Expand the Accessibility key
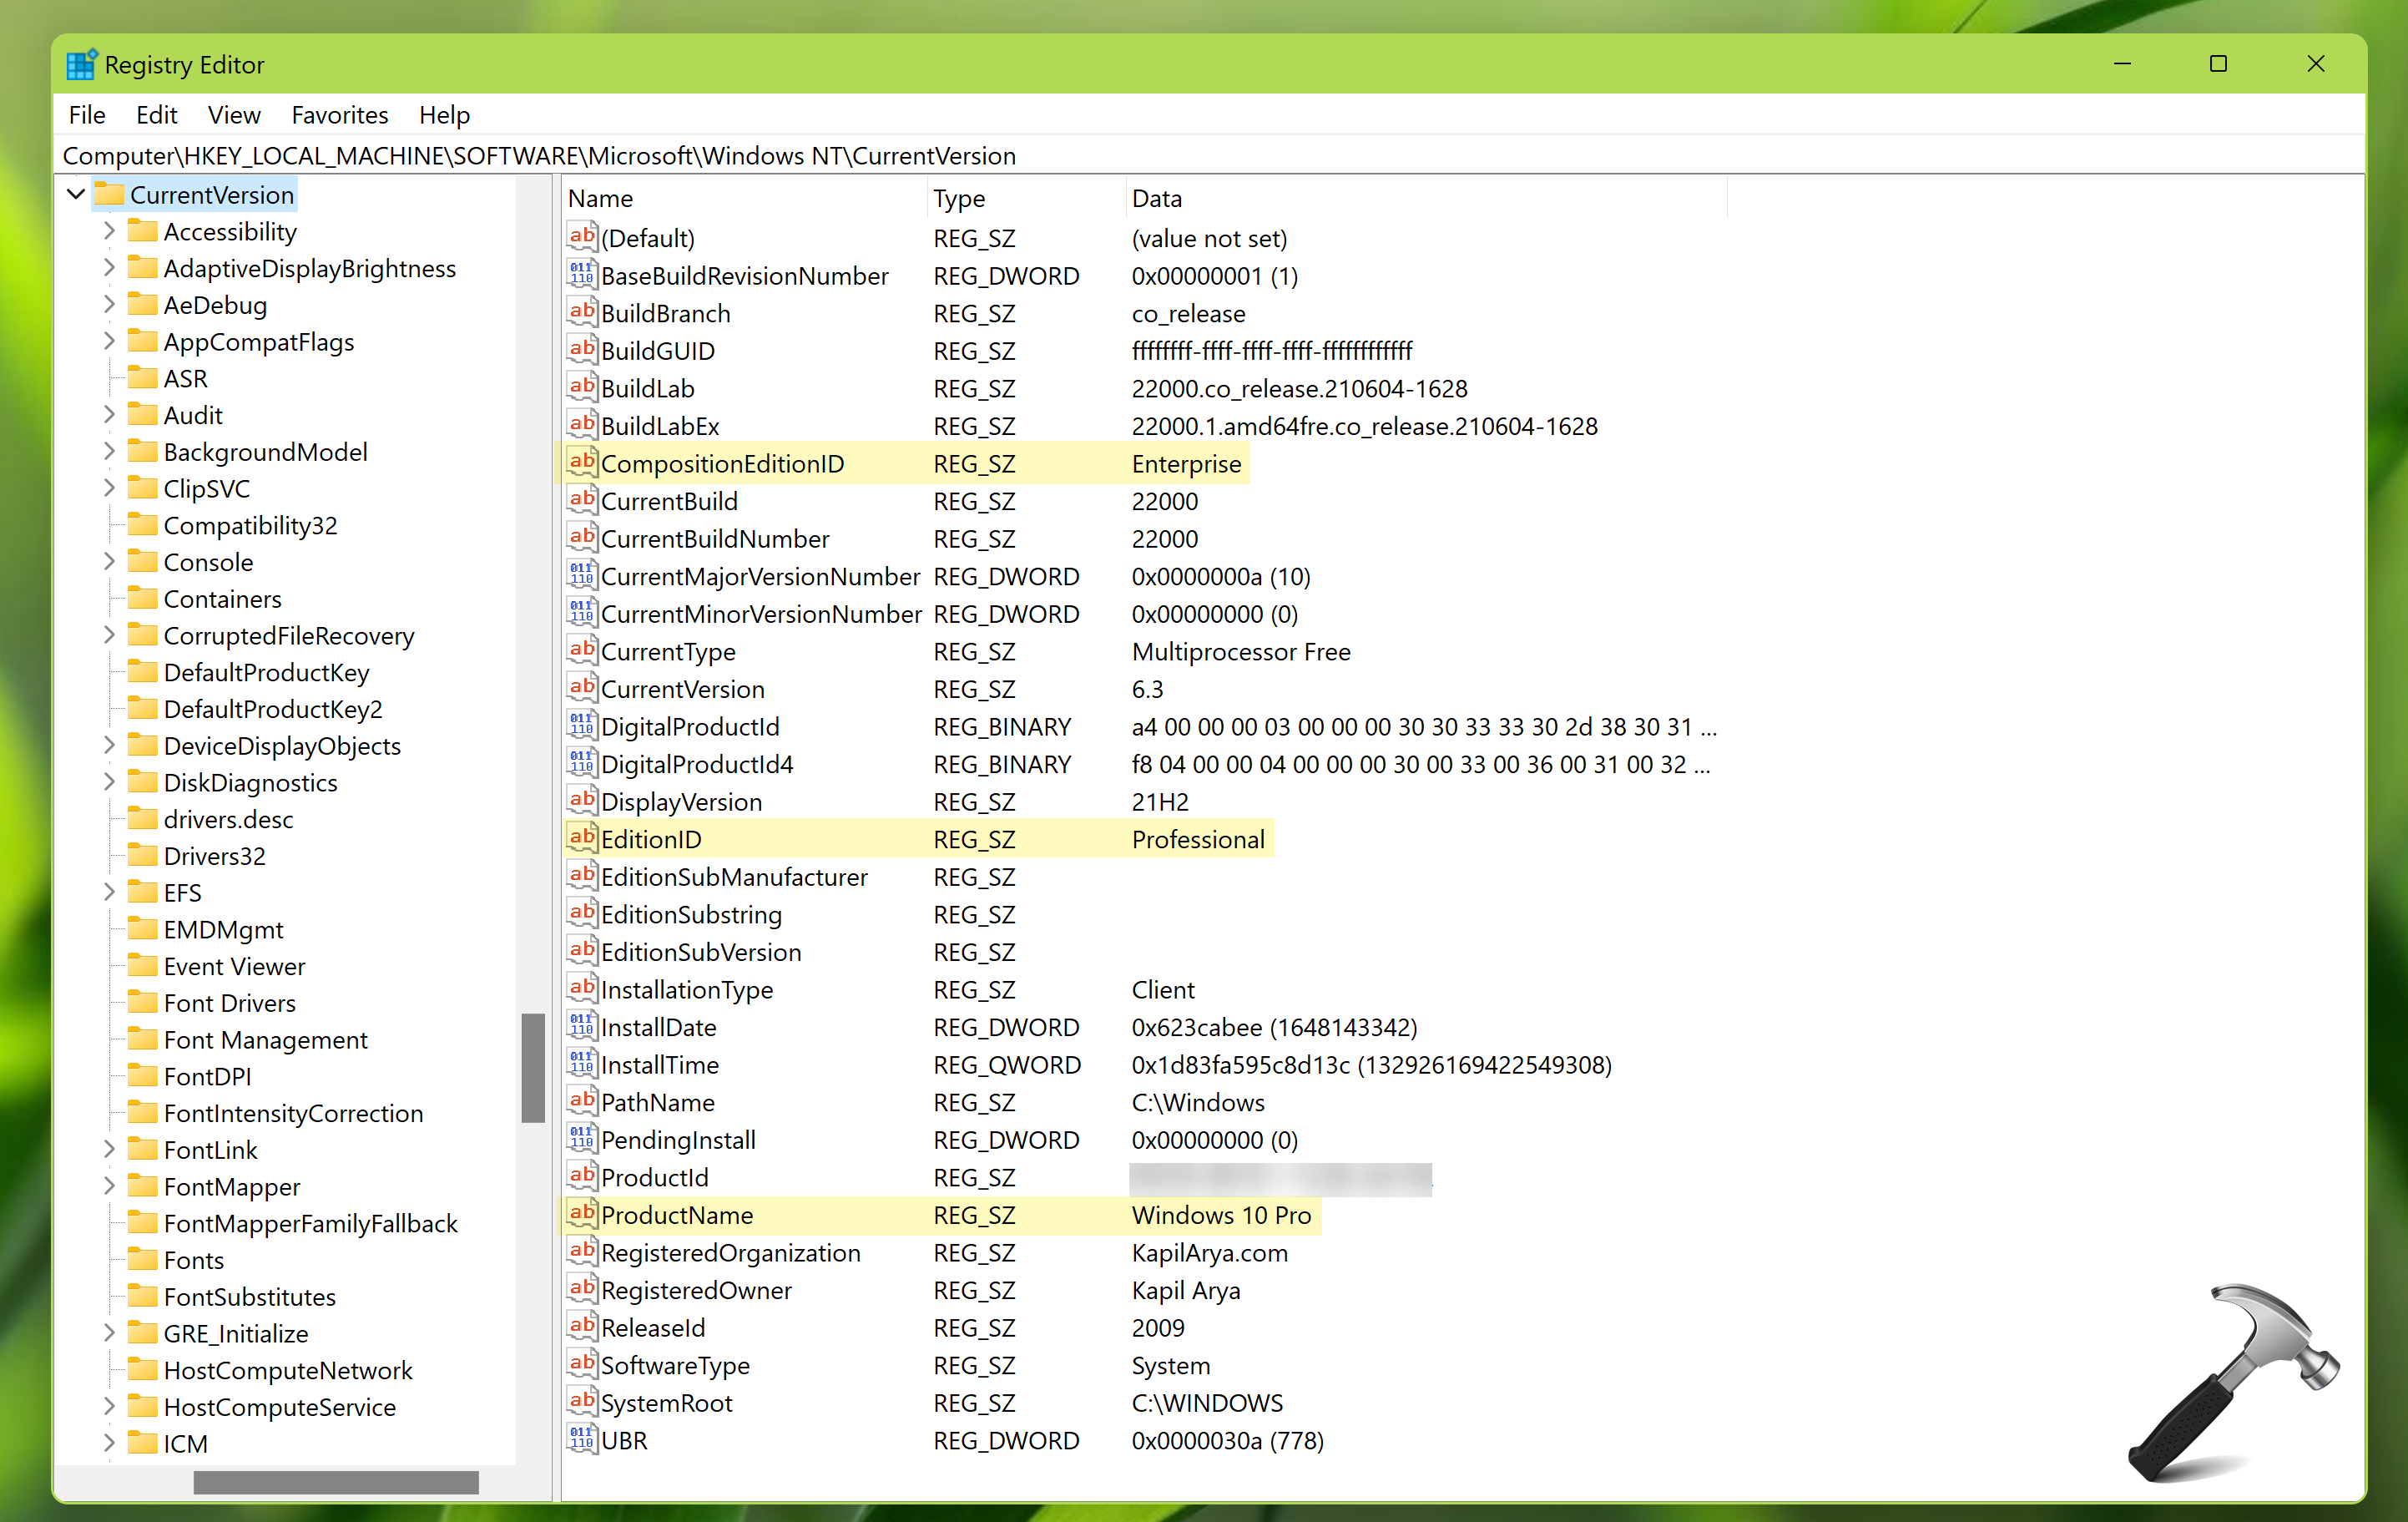This screenshot has height=1522, width=2408. [109, 231]
